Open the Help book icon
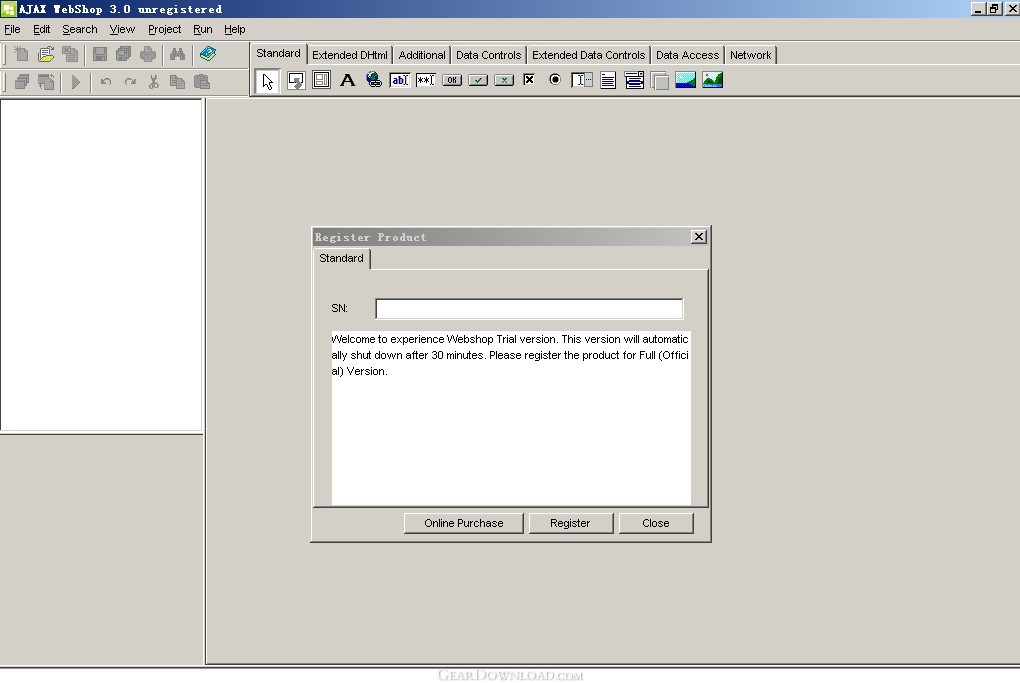This screenshot has width=1020, height=683. [208, 53]
